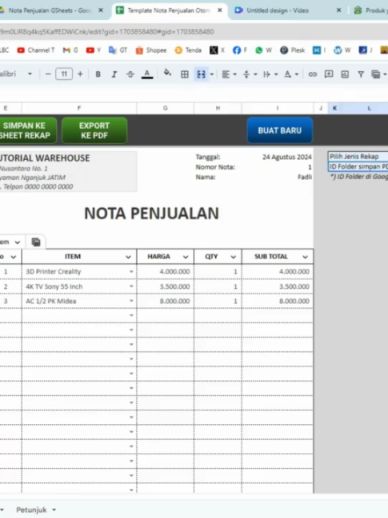
Task: Open dropdown for AC 1/2 PK Midea
Action: coord(131,301)
